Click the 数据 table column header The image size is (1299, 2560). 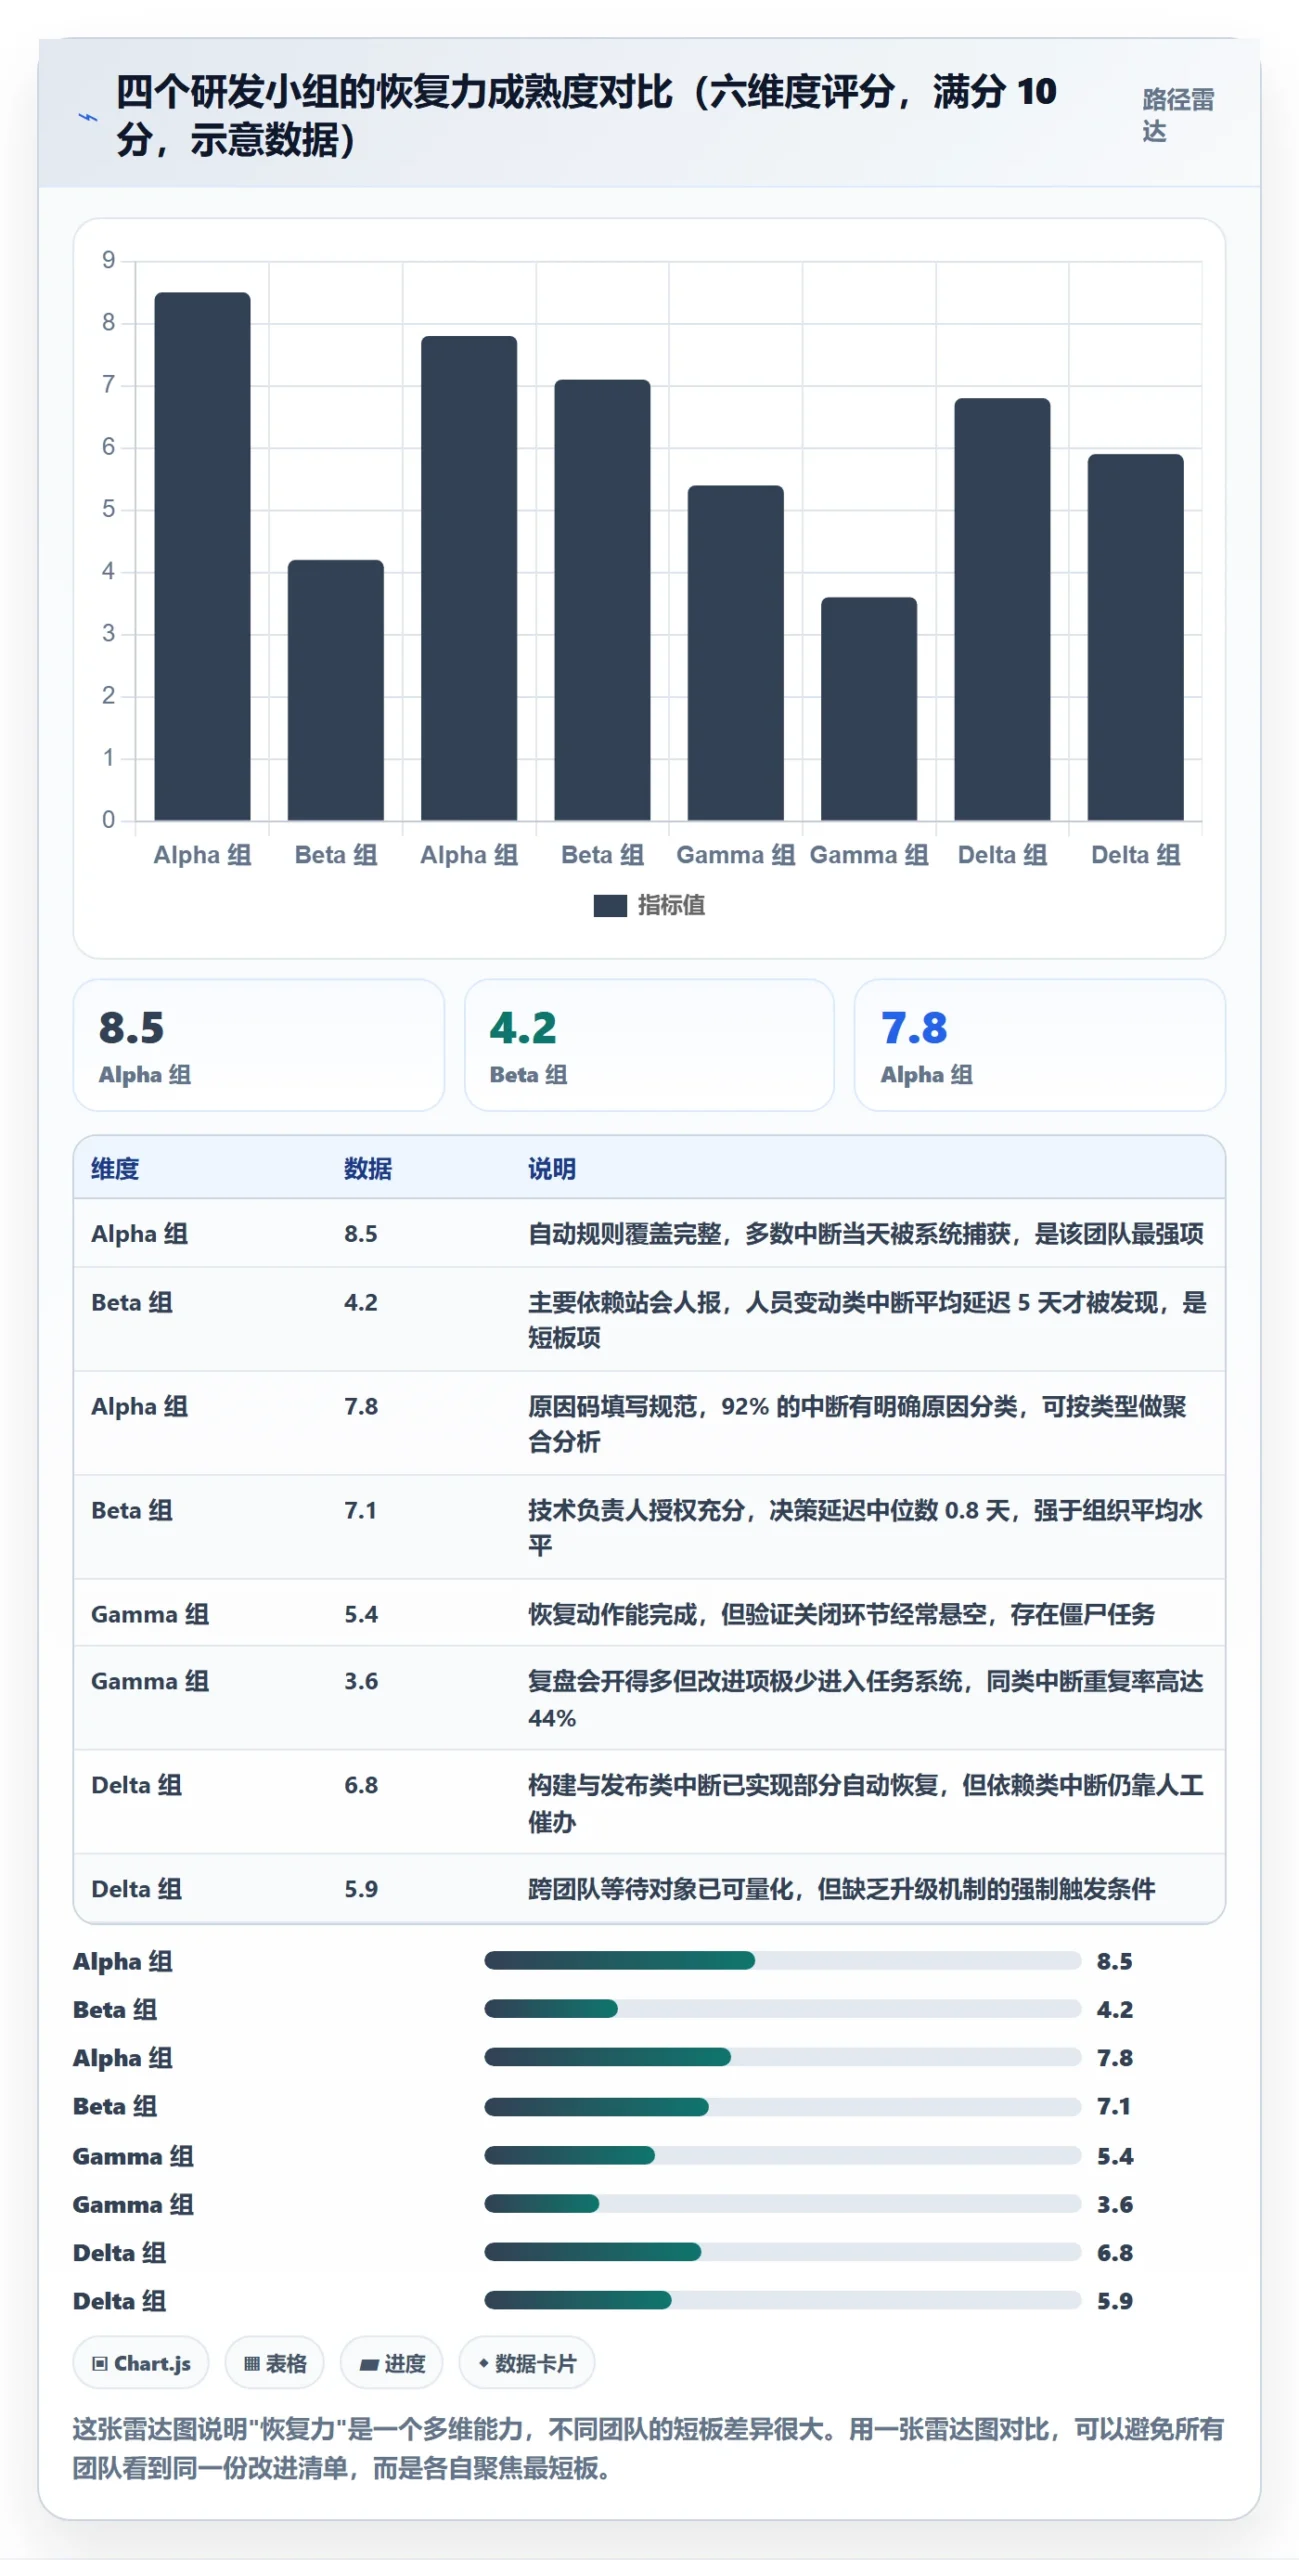[x=368, y=1168]
